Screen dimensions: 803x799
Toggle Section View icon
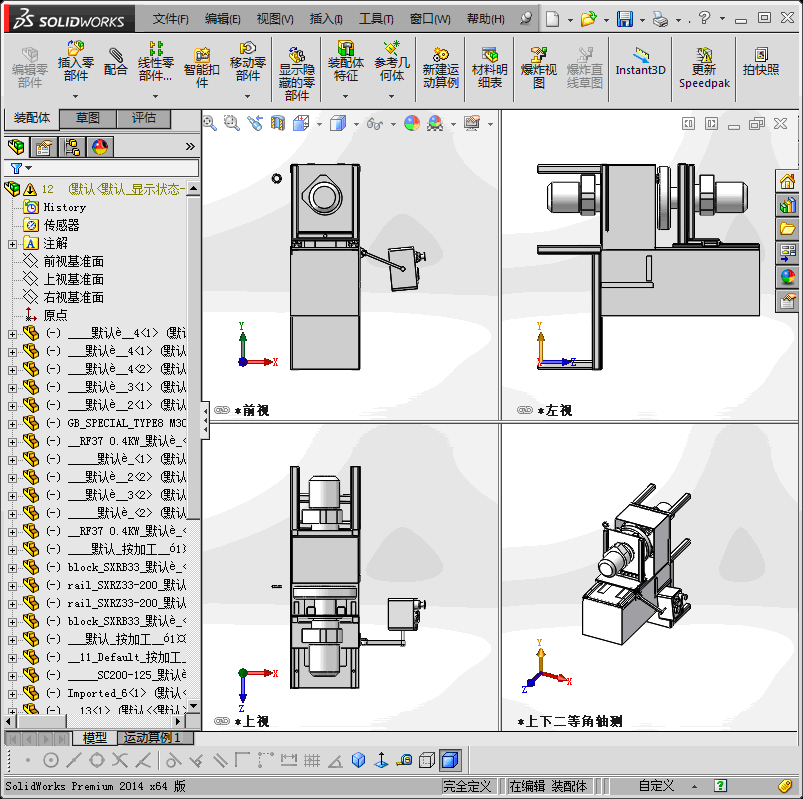(278, 123)
